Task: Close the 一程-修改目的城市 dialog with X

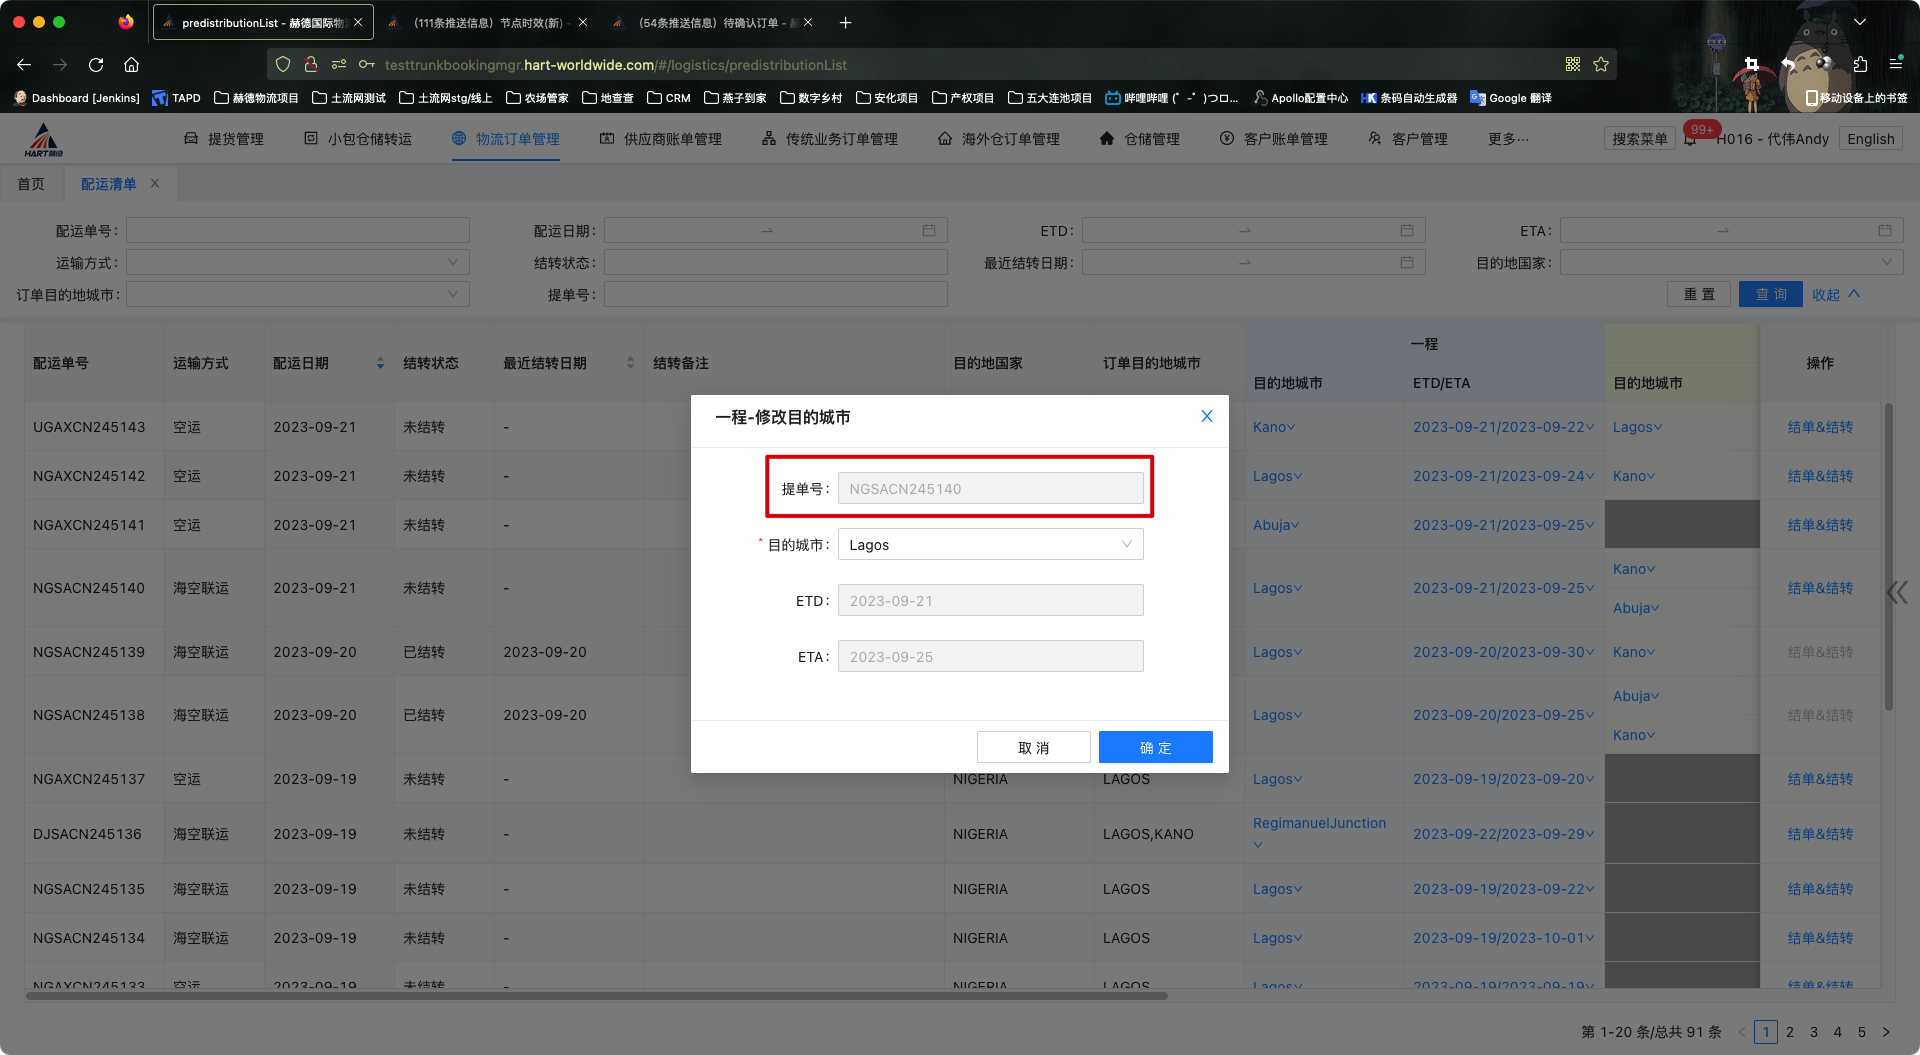Action: click(1206, 416)
